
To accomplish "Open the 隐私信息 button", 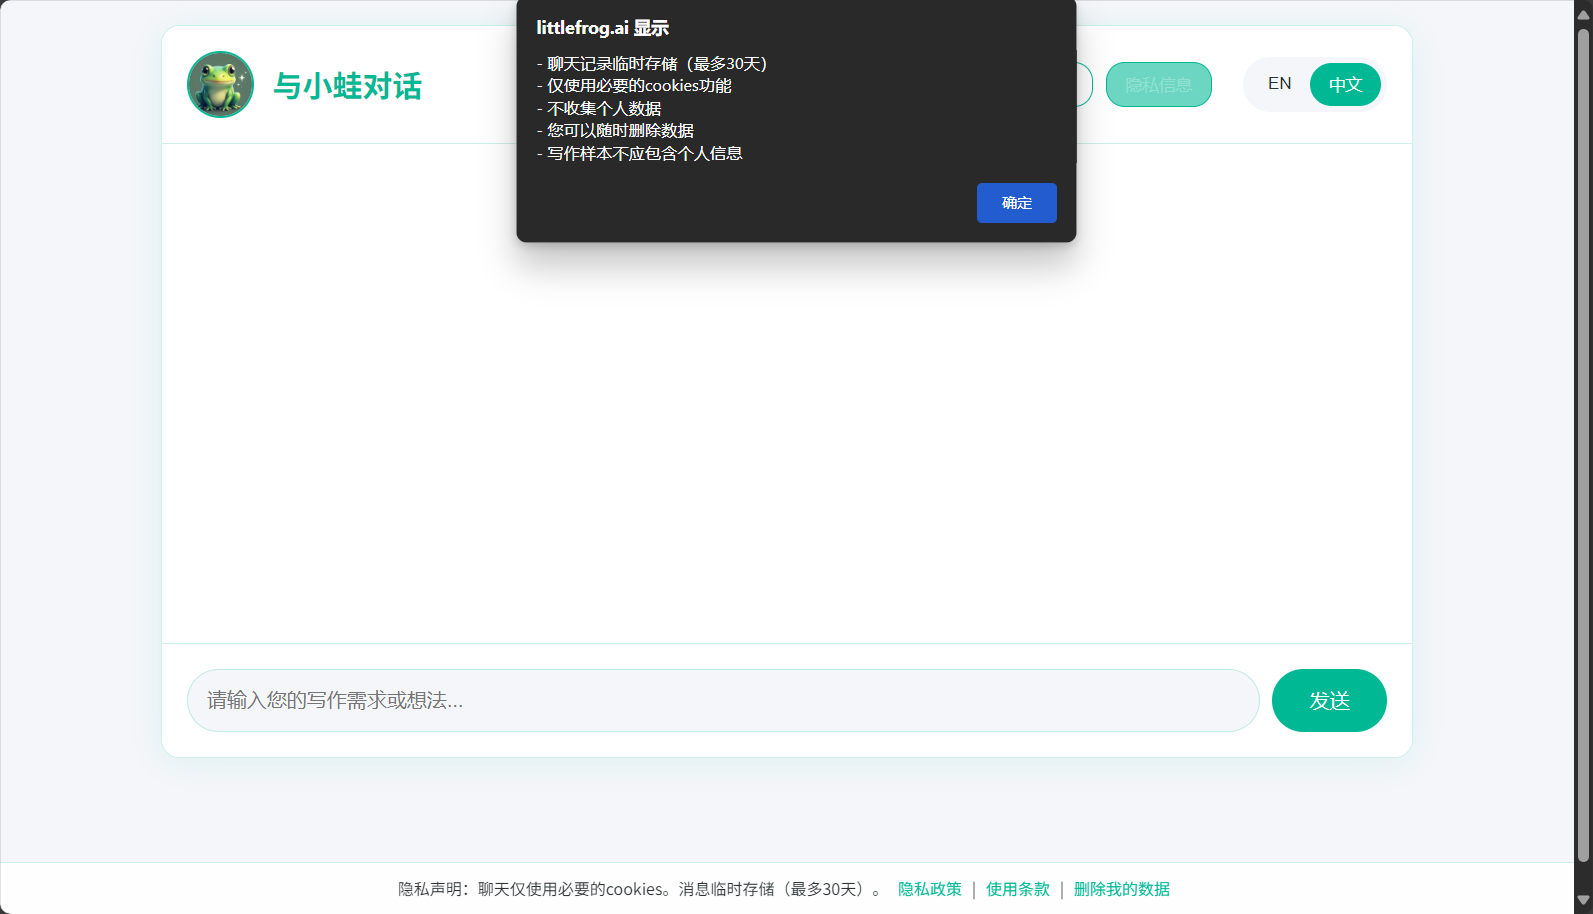I will pos(1158,85).
